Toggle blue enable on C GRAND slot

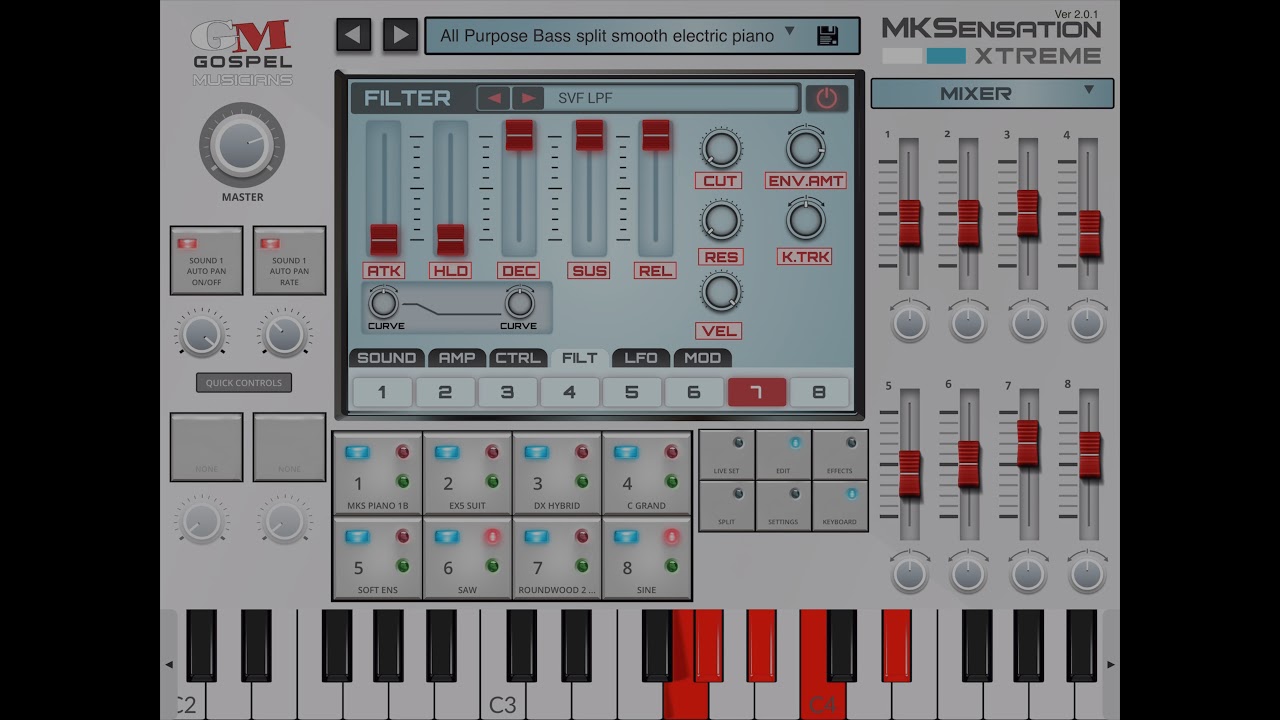tap(626, 452)
